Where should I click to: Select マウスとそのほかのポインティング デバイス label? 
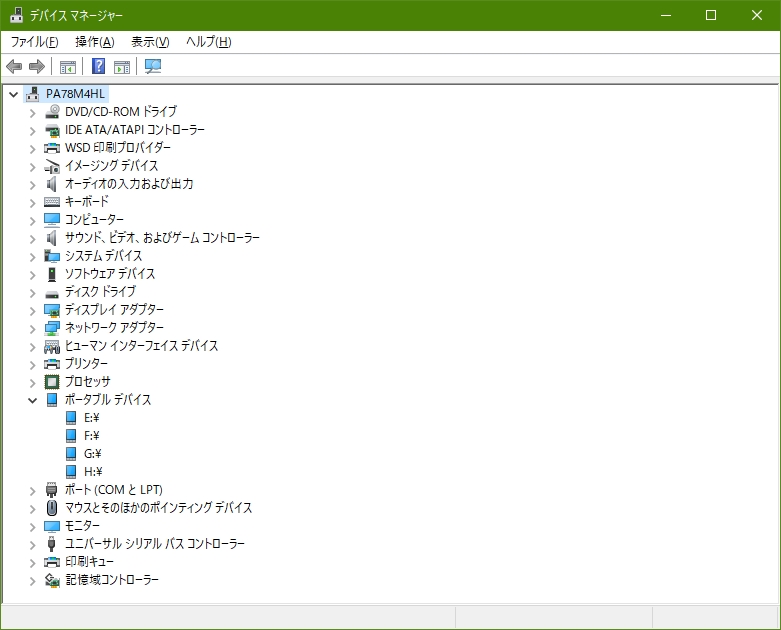158,507
